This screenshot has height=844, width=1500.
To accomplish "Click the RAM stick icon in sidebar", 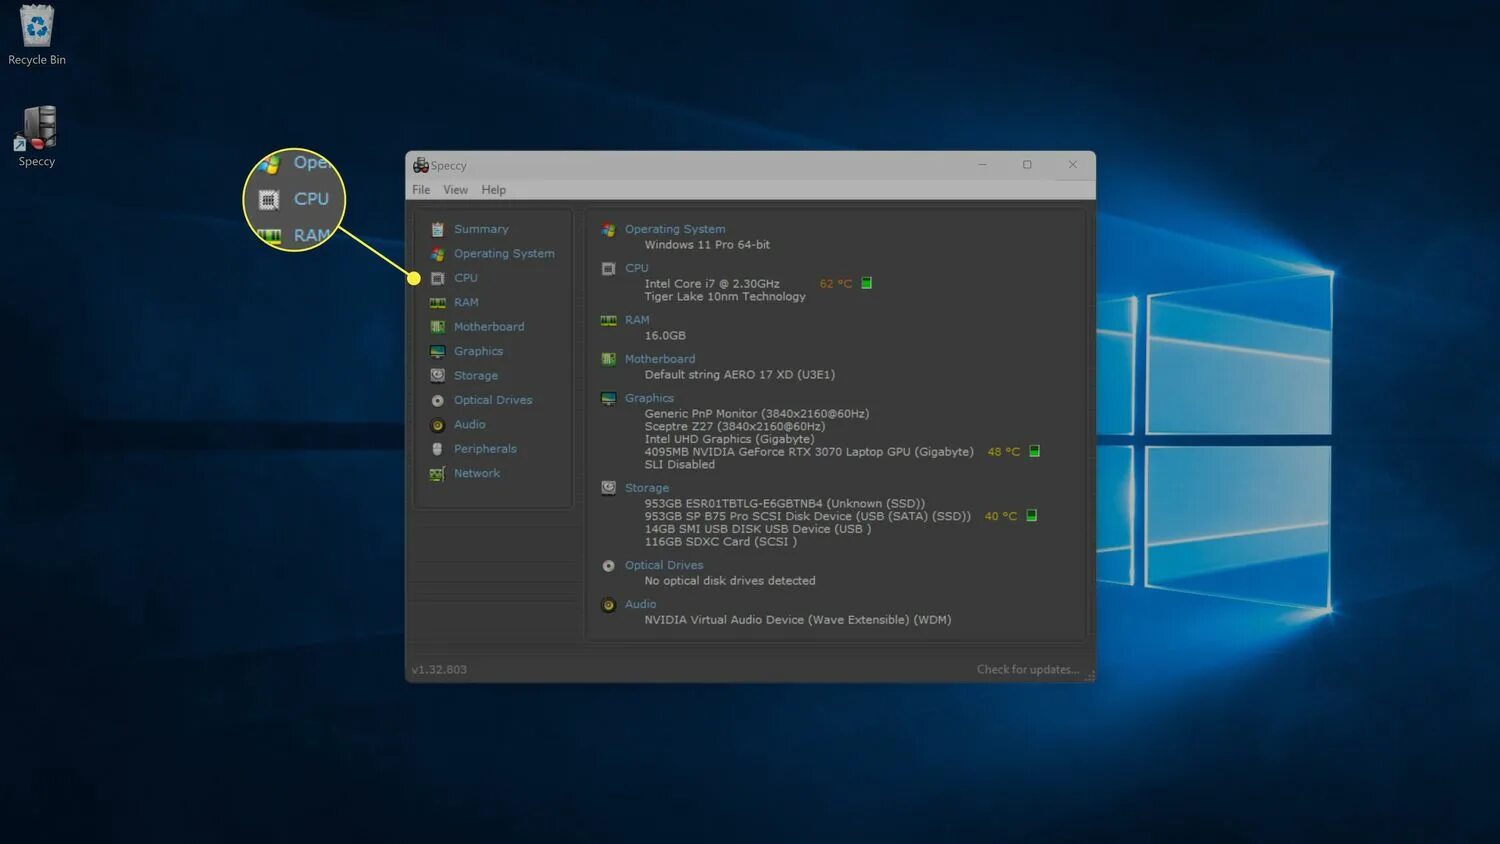I will [x=437, y=303].
